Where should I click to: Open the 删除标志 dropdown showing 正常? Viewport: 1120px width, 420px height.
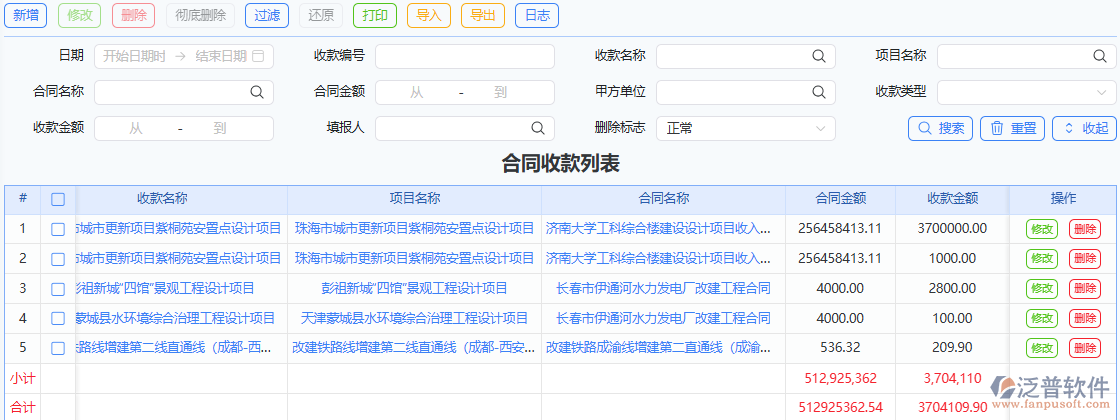pyautogui.click(x=746, y=129)
